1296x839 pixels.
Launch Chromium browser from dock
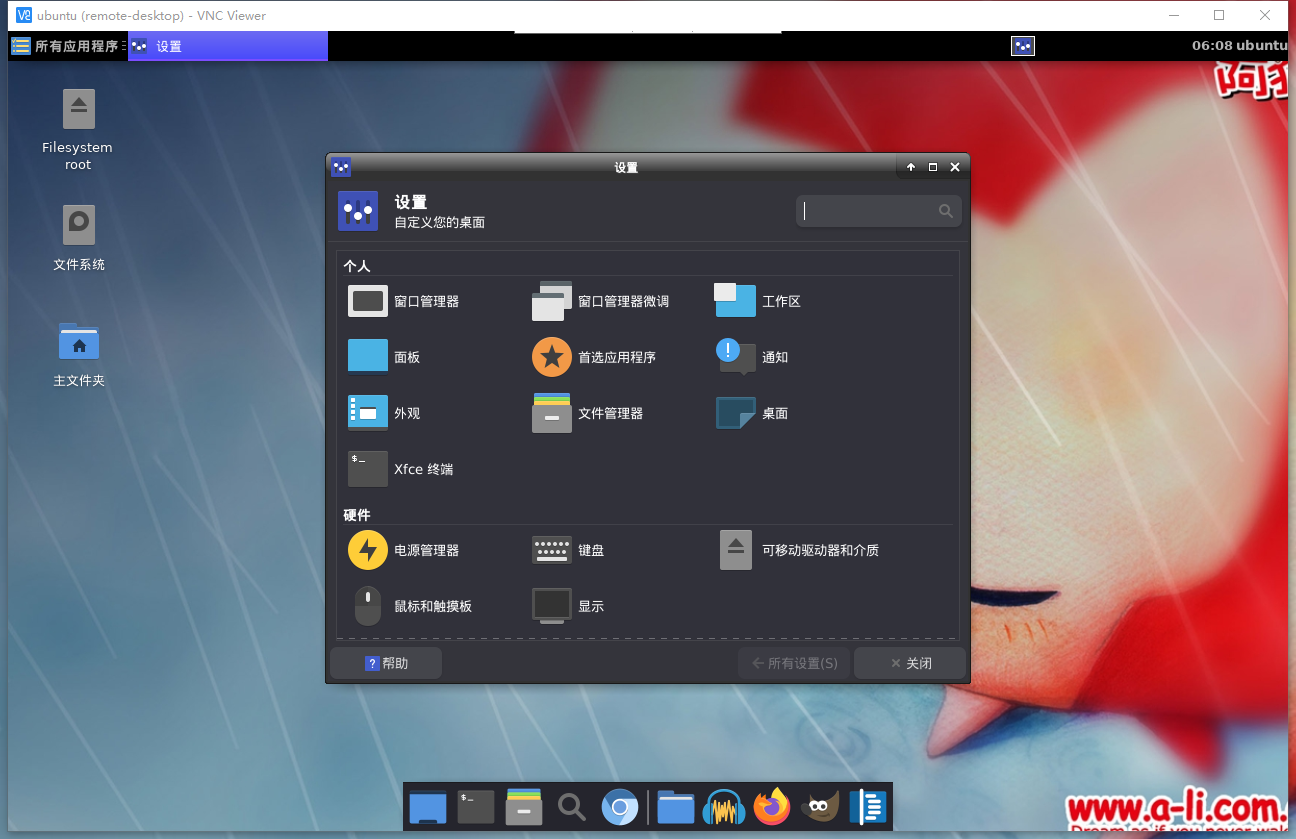[x=620, y=807]
